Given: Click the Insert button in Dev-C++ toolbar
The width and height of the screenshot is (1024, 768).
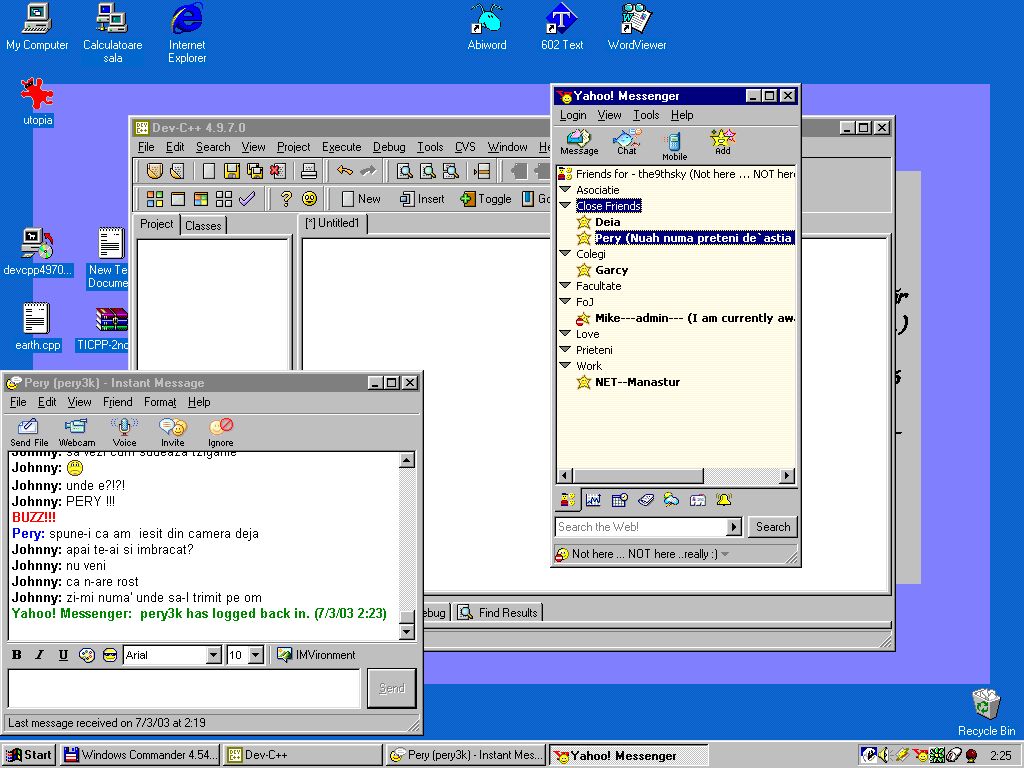Looking at the screenshot, I should pyautogui.click(x=422, y=199).
